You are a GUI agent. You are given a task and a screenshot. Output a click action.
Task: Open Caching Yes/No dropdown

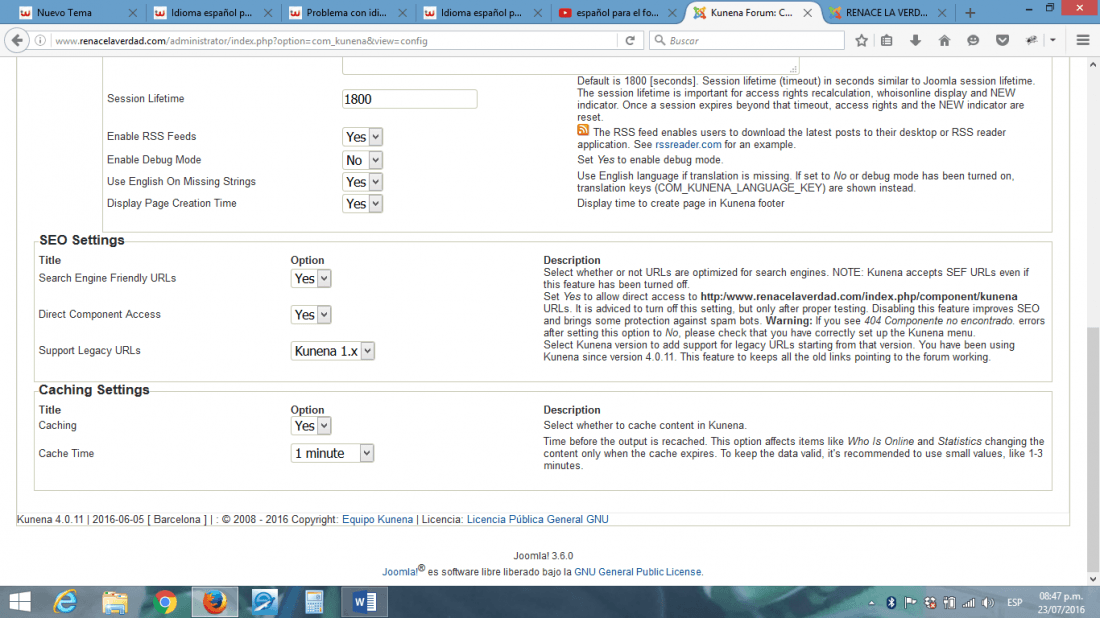(x=311, y=426)
